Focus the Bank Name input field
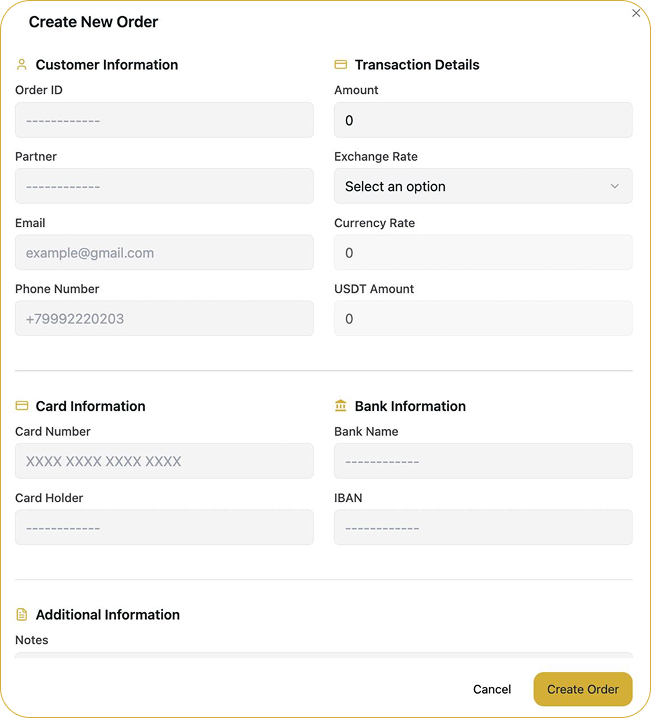 (x=483, y=461)
